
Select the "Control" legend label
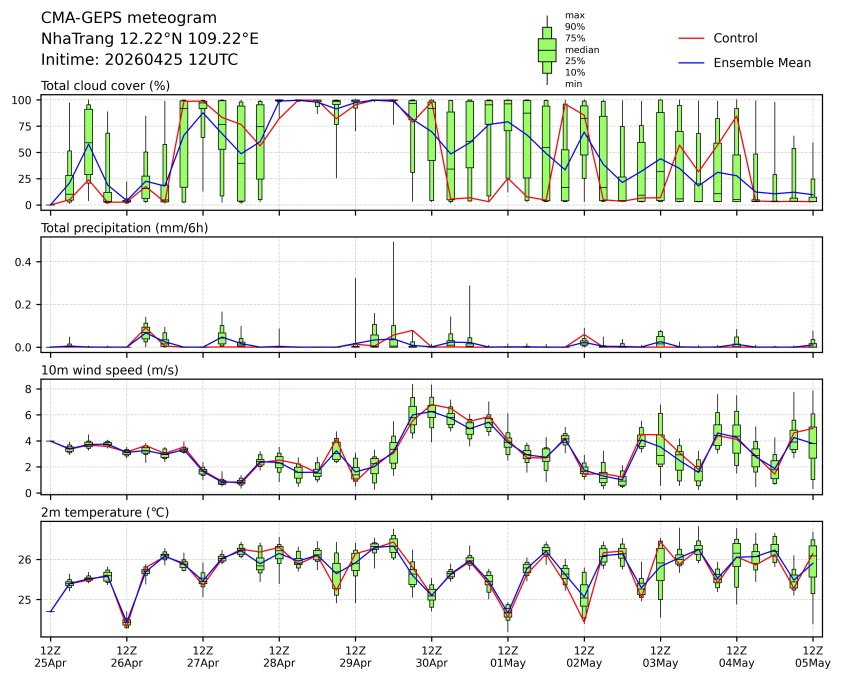(735, 38)
